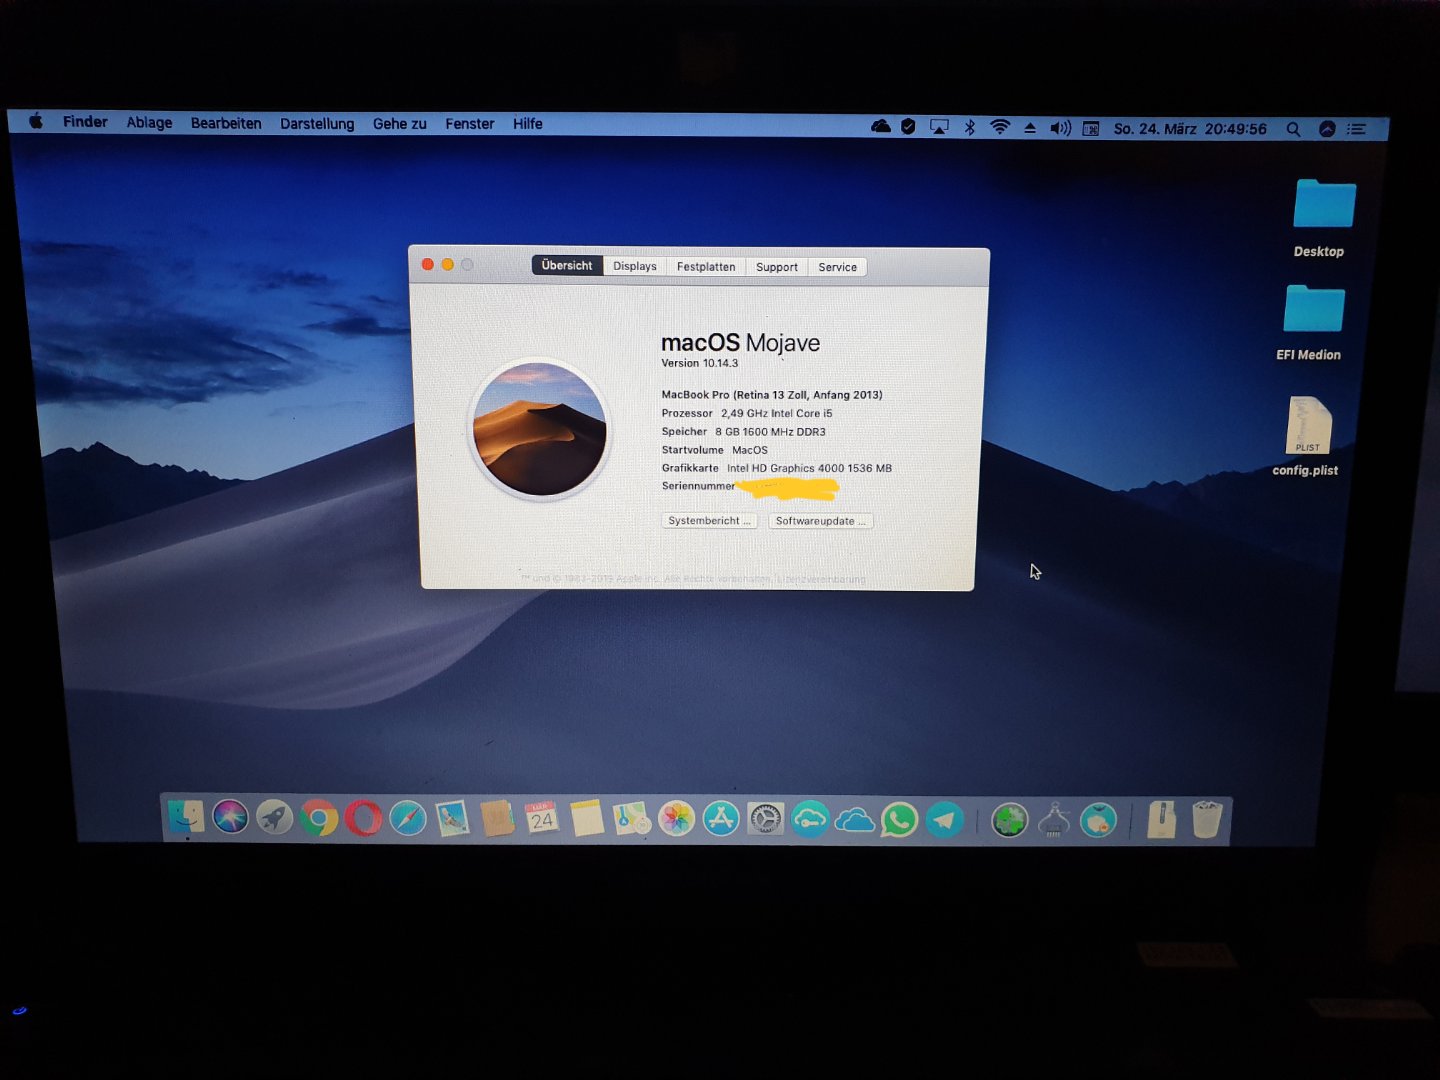Close the About This Mac window

(428, 264)
